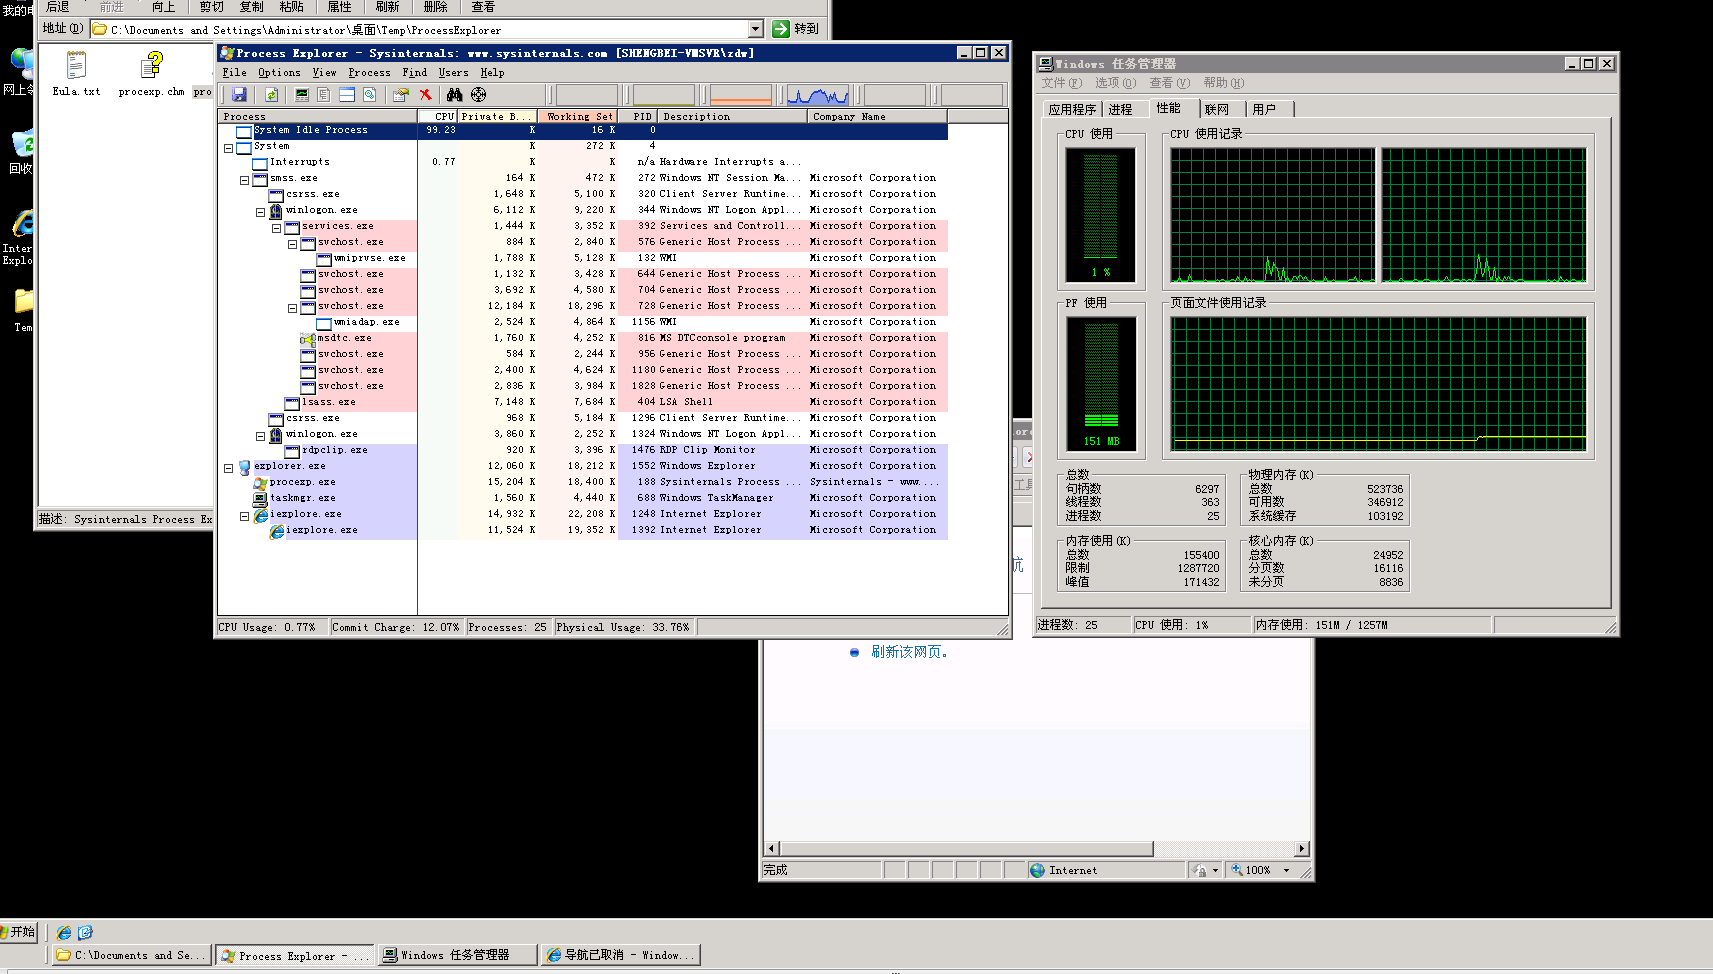
Task: Open the Help menu in Process Explorer
Action: [x=492, y=73]
